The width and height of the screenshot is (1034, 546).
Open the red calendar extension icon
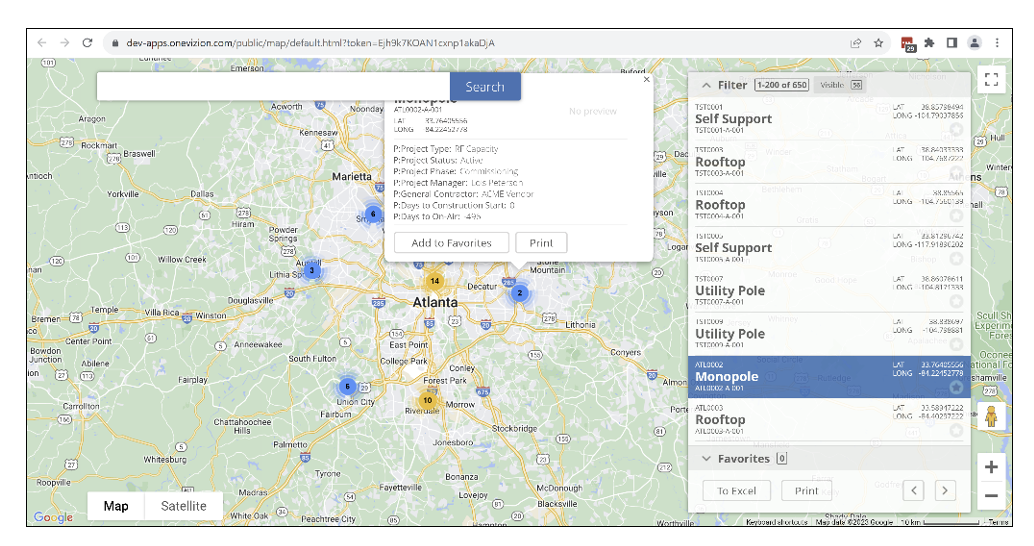tap(908, 44)
